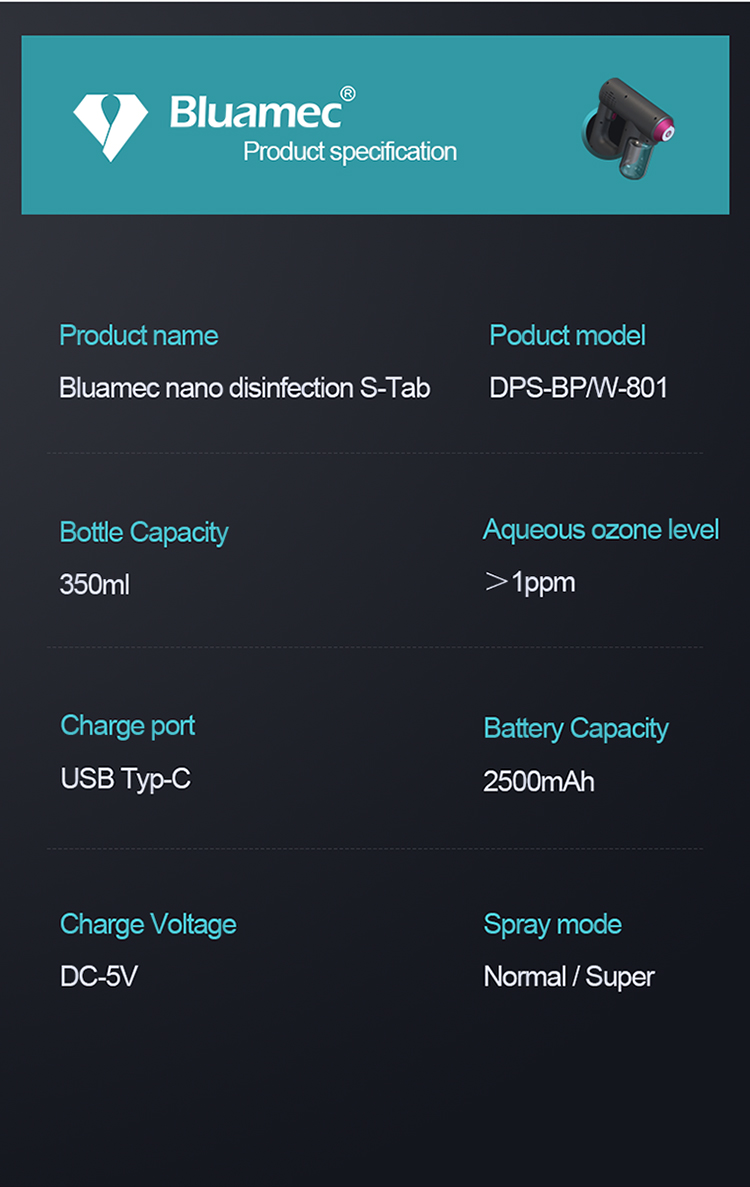
Task: Select the DPS-BP/W-801 model number
Action: 578,388
